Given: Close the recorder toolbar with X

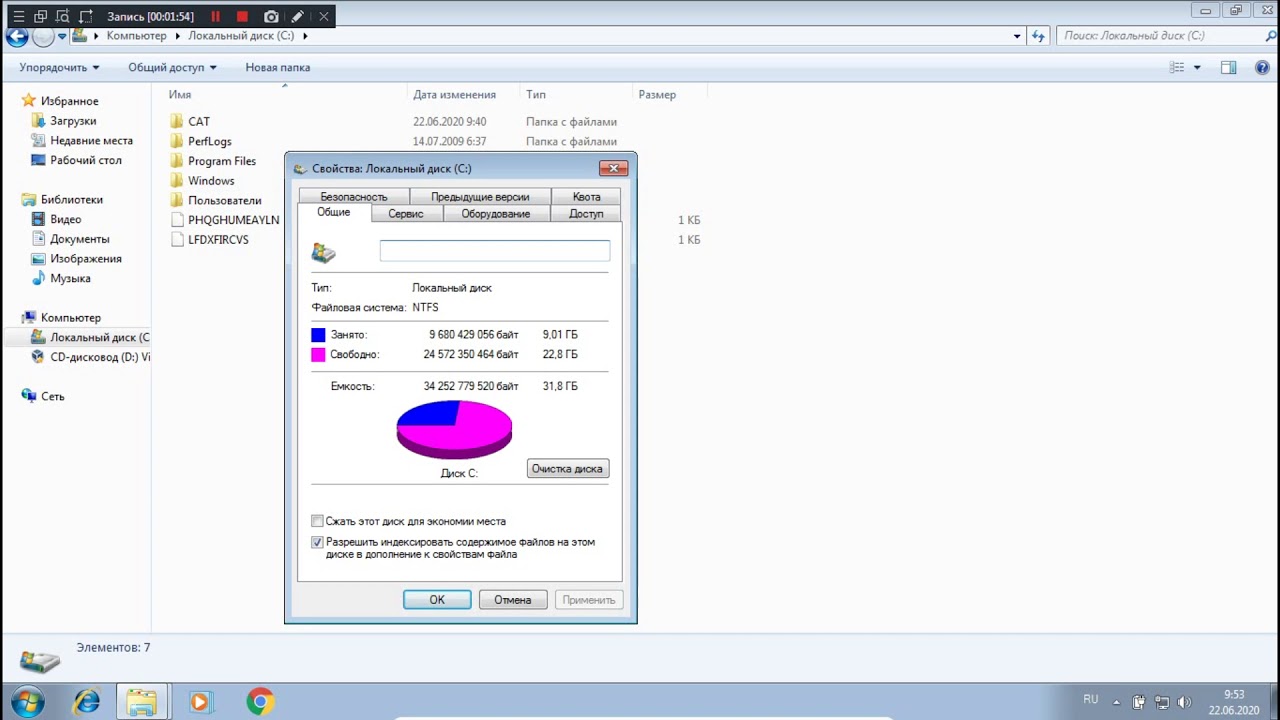Looking at the screenshot, I should pos(323,16).
